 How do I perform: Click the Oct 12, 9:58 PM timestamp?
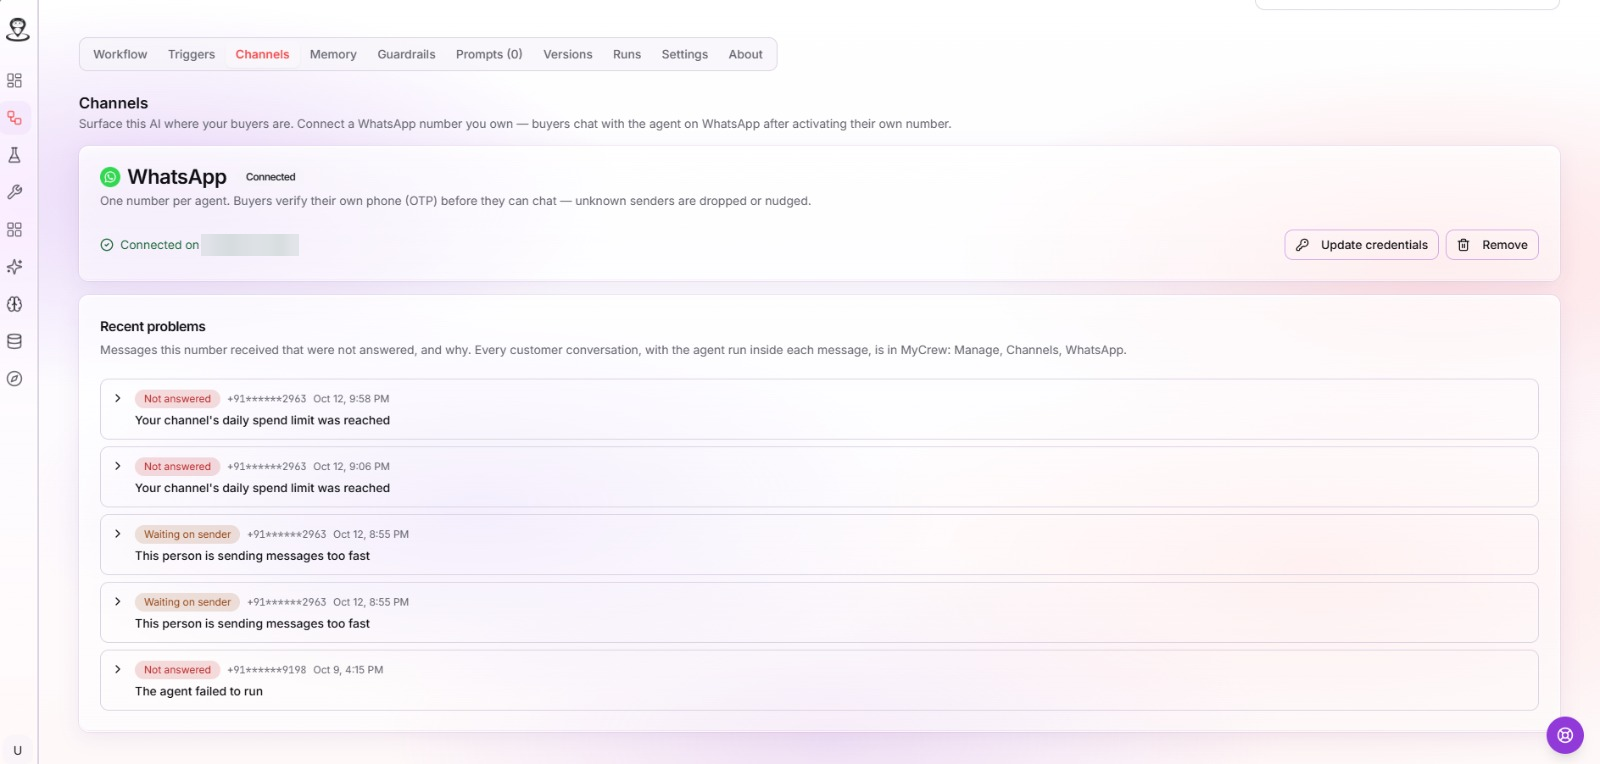point(351,398)
